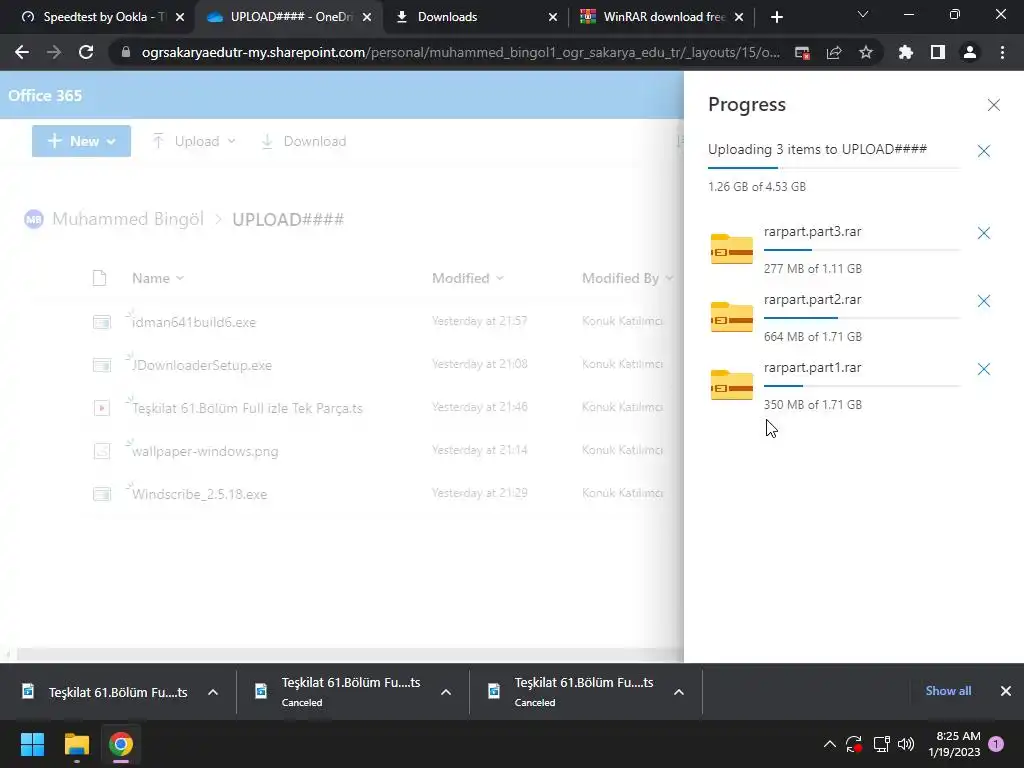Click rarpart.part2.rar progress bar
Image resolution: width=1024 pixels, height=768 pixels.
click(x=862, y=317)
